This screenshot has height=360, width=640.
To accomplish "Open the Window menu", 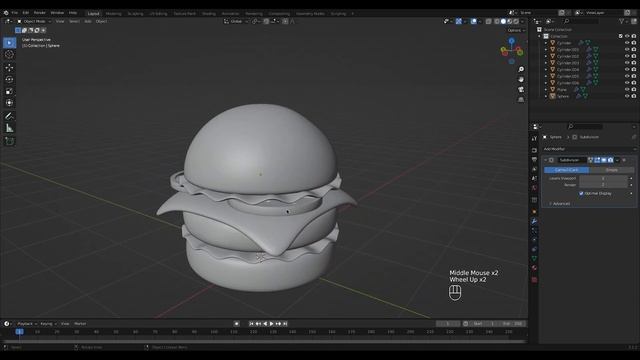I will coord(57,13).
